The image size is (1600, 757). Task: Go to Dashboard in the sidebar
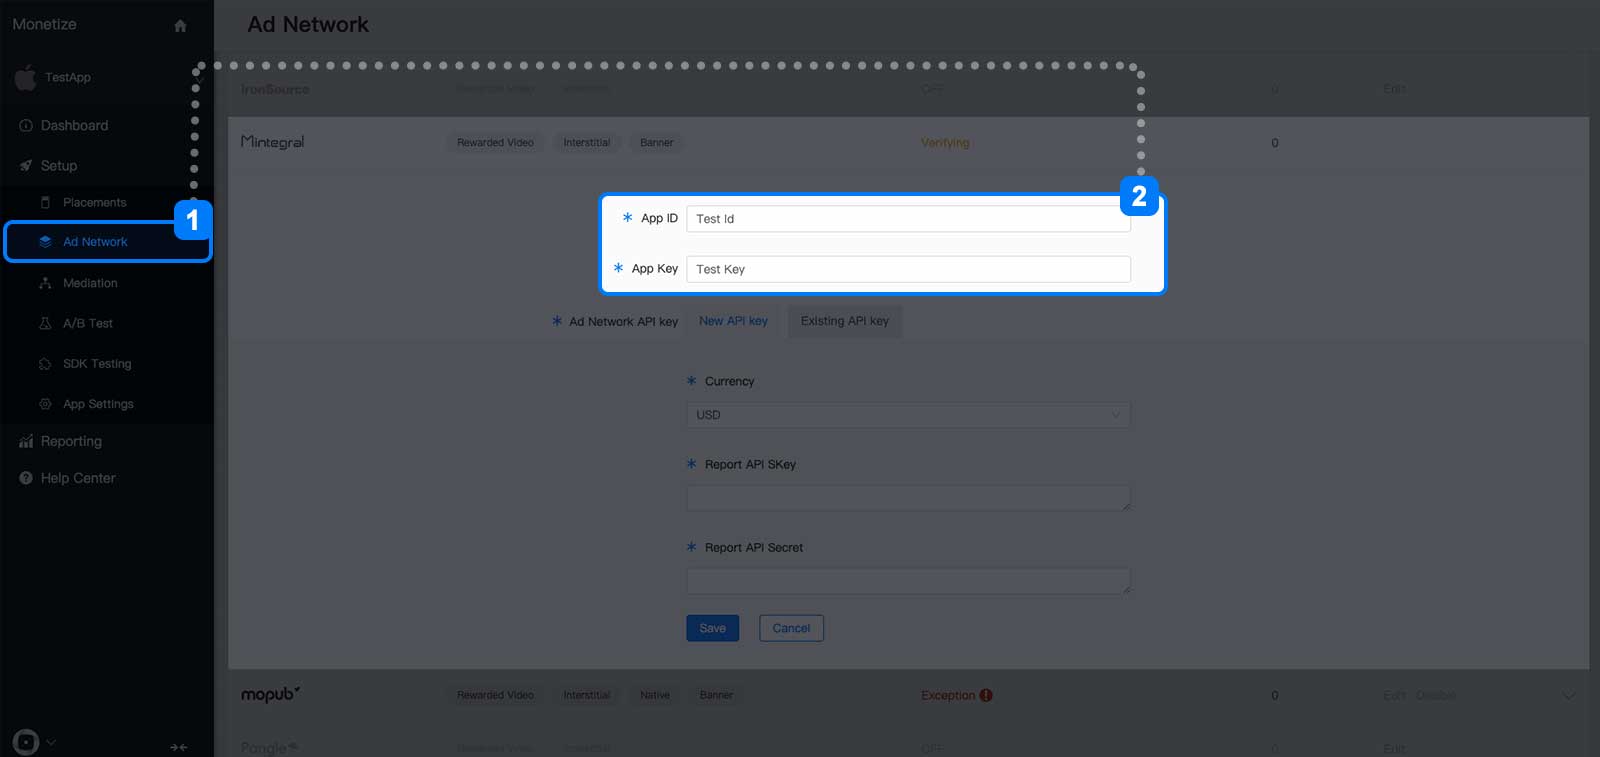(74, 126)
